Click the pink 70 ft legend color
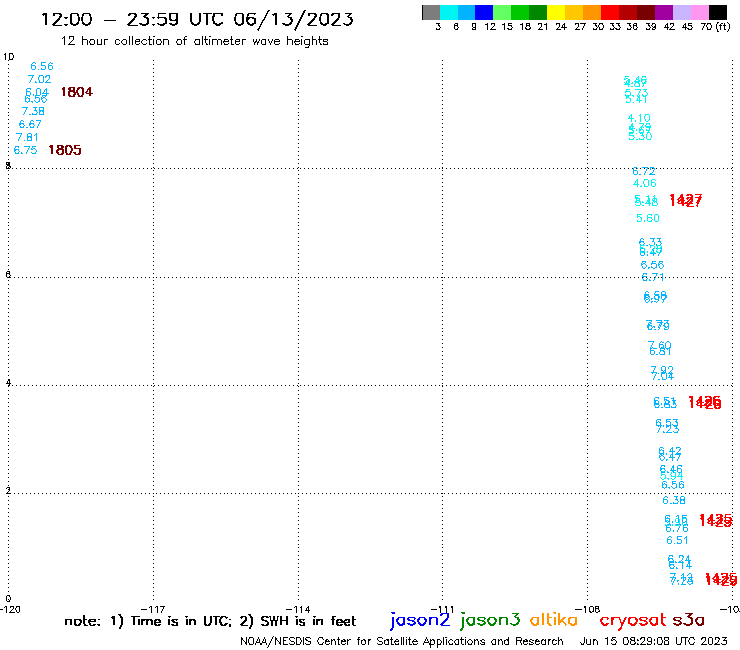The image size is (740, 650). (700, 12)
